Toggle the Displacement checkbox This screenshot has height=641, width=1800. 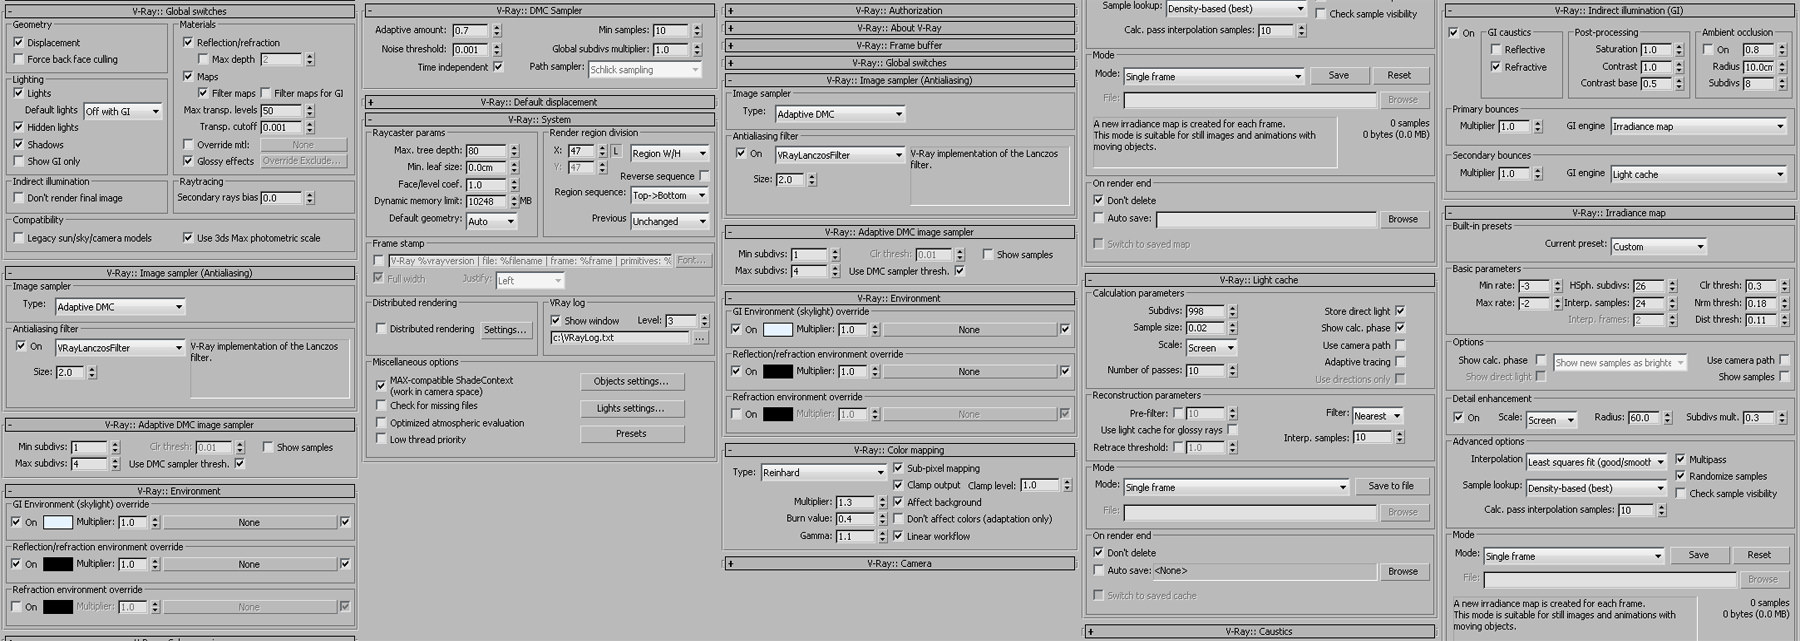pyautogui.click(x=19, y=42)
